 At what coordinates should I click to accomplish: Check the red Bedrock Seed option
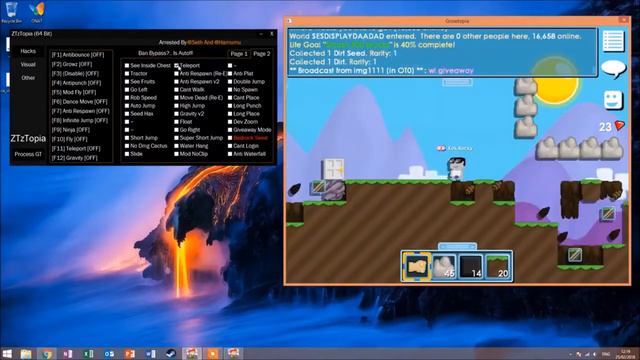[230, 138]
